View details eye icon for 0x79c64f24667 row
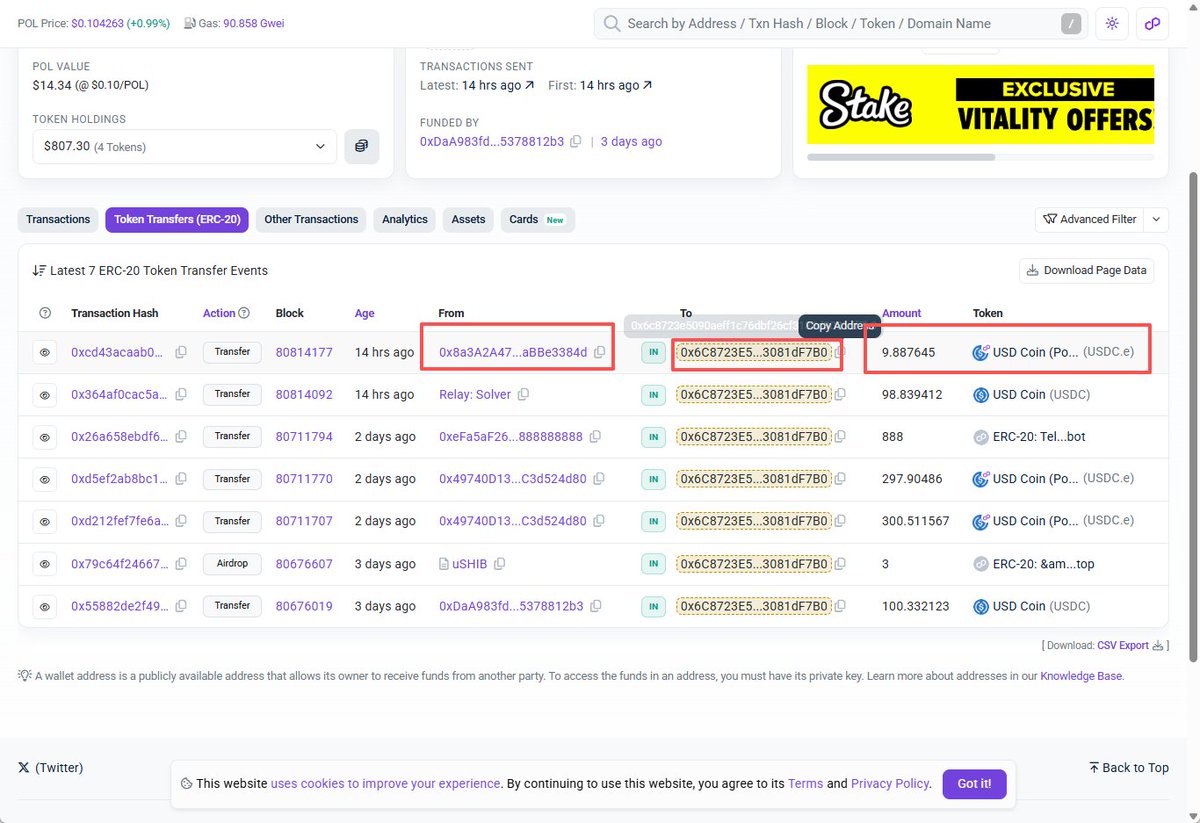Screen dimensions: 1200x823 pyautogui.click(x=45, y=564)
